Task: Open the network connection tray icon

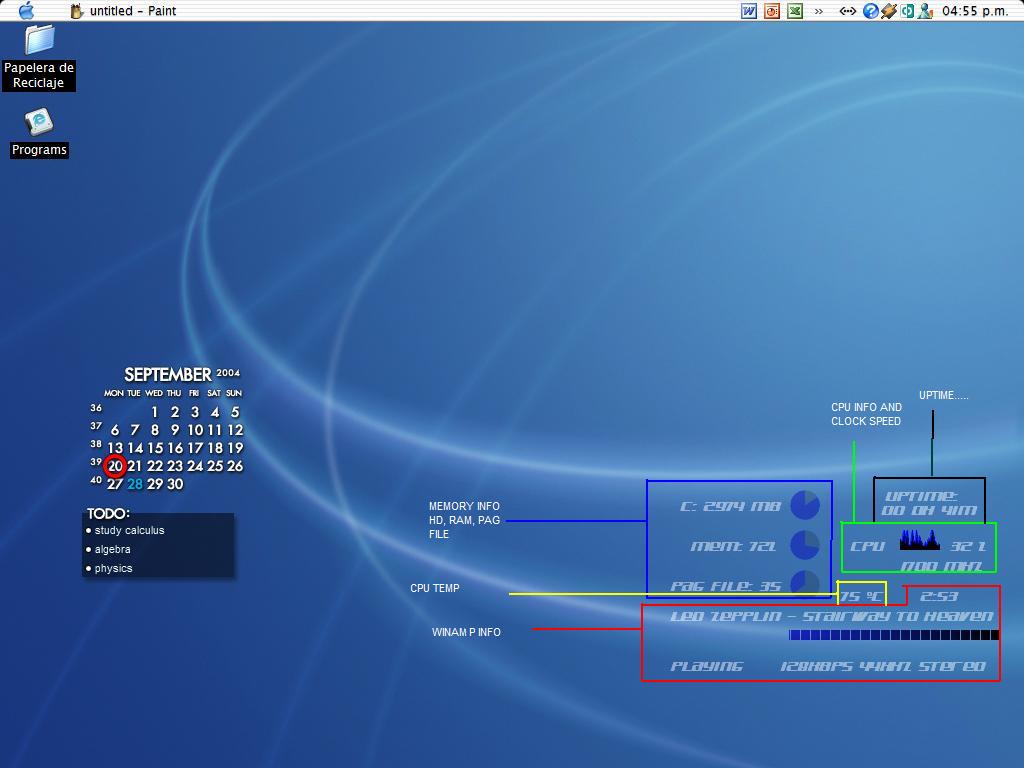Action: tap(848, 11)
